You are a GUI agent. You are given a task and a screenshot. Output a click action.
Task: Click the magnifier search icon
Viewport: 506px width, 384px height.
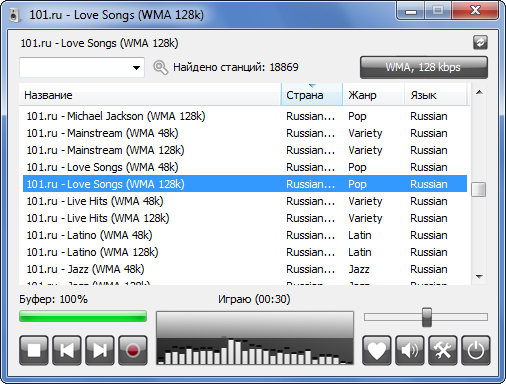pyautogui.click(x=160, y=67)
